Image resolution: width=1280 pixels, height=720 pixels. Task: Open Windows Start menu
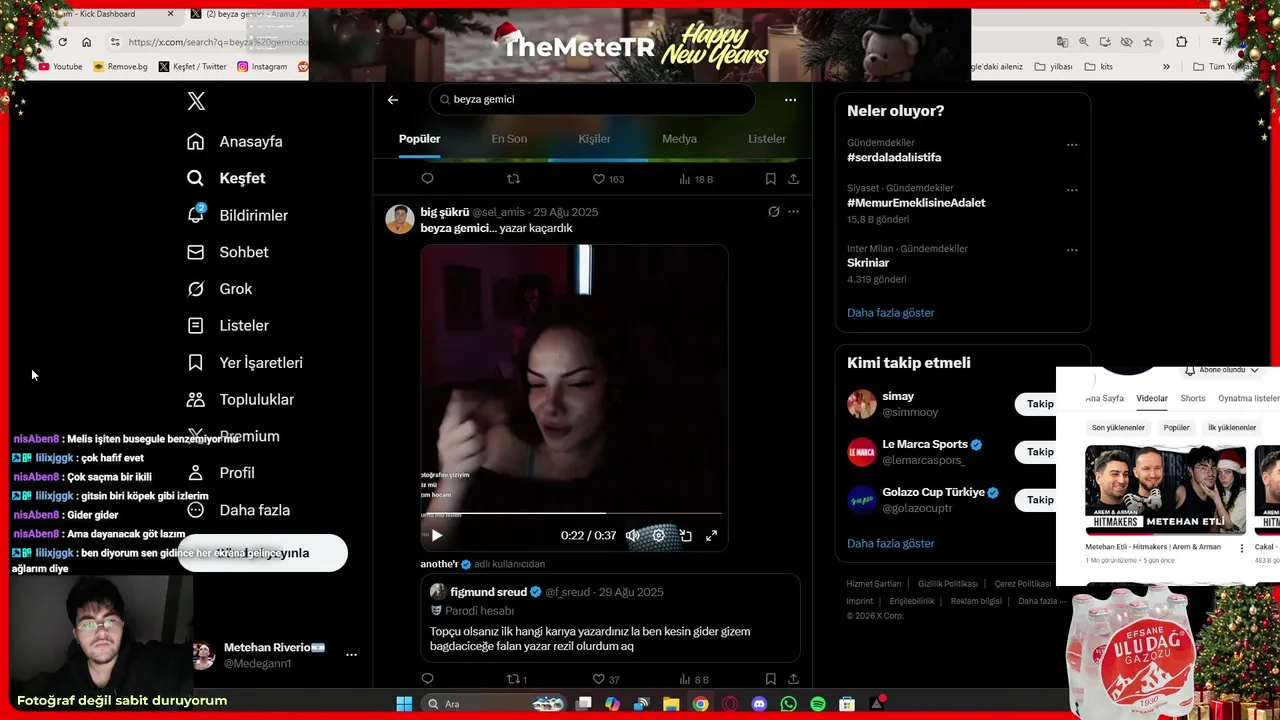click(x=404, y=704)
